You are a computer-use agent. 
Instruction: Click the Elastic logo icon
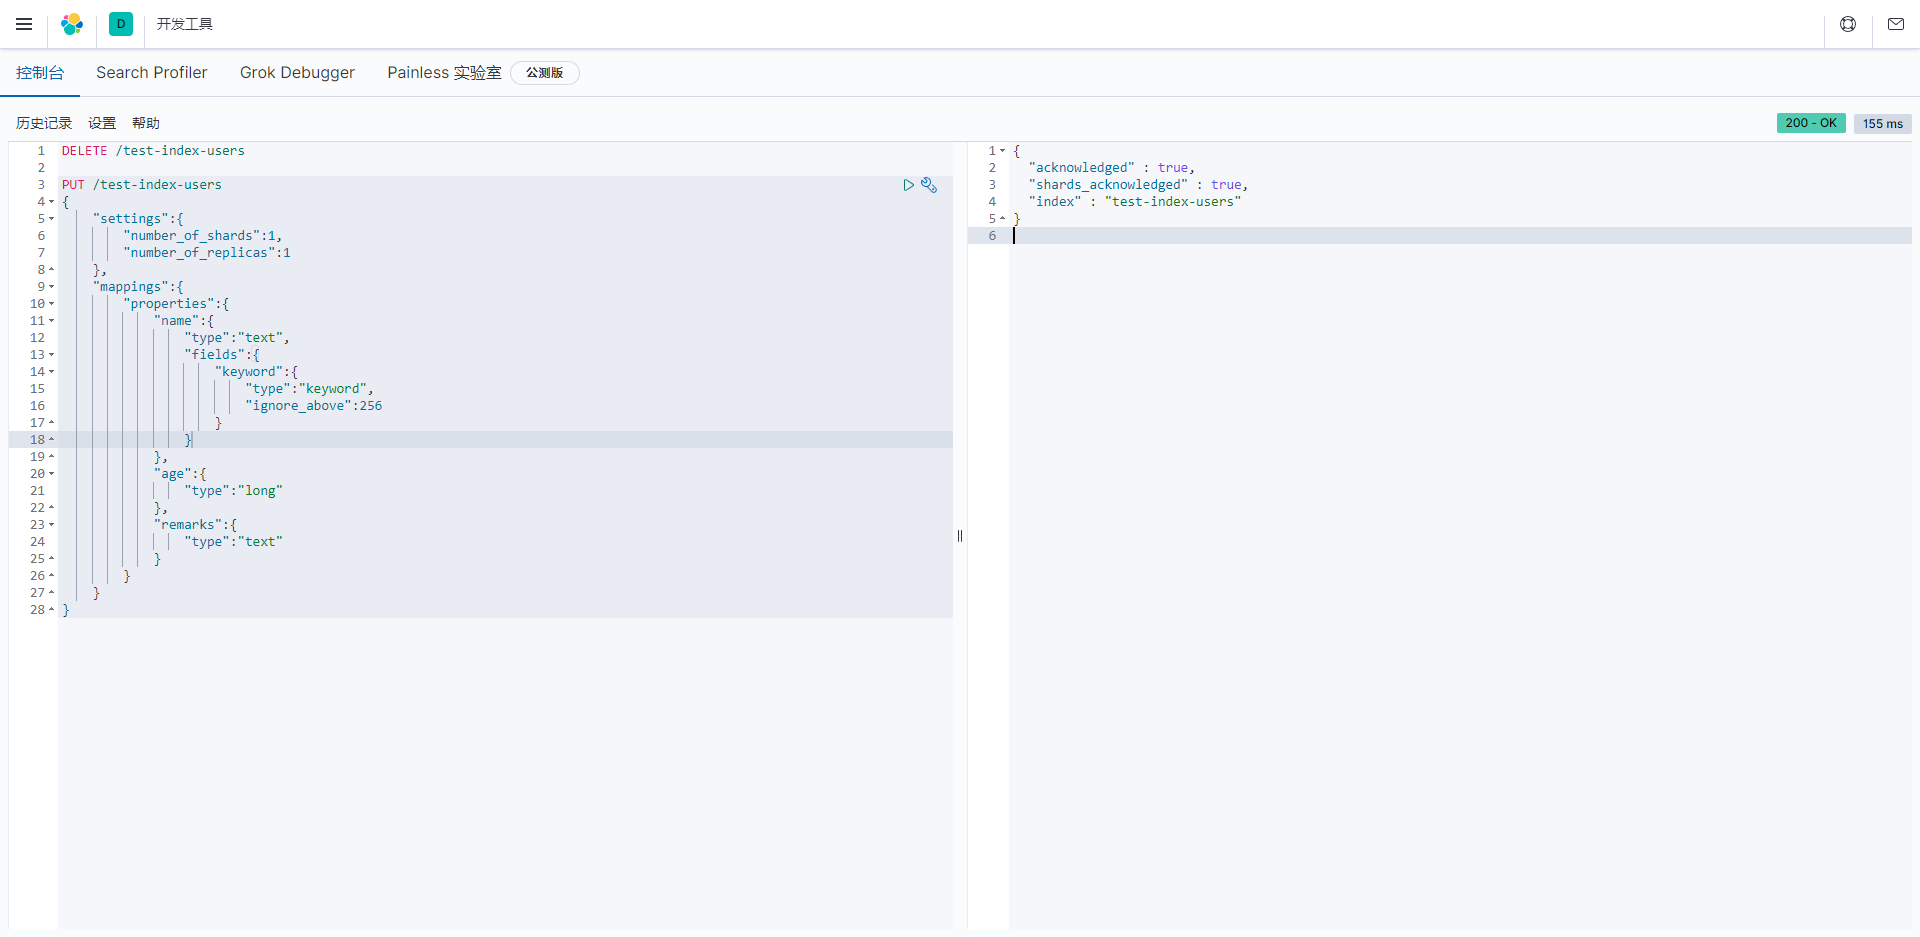(72, 24)
